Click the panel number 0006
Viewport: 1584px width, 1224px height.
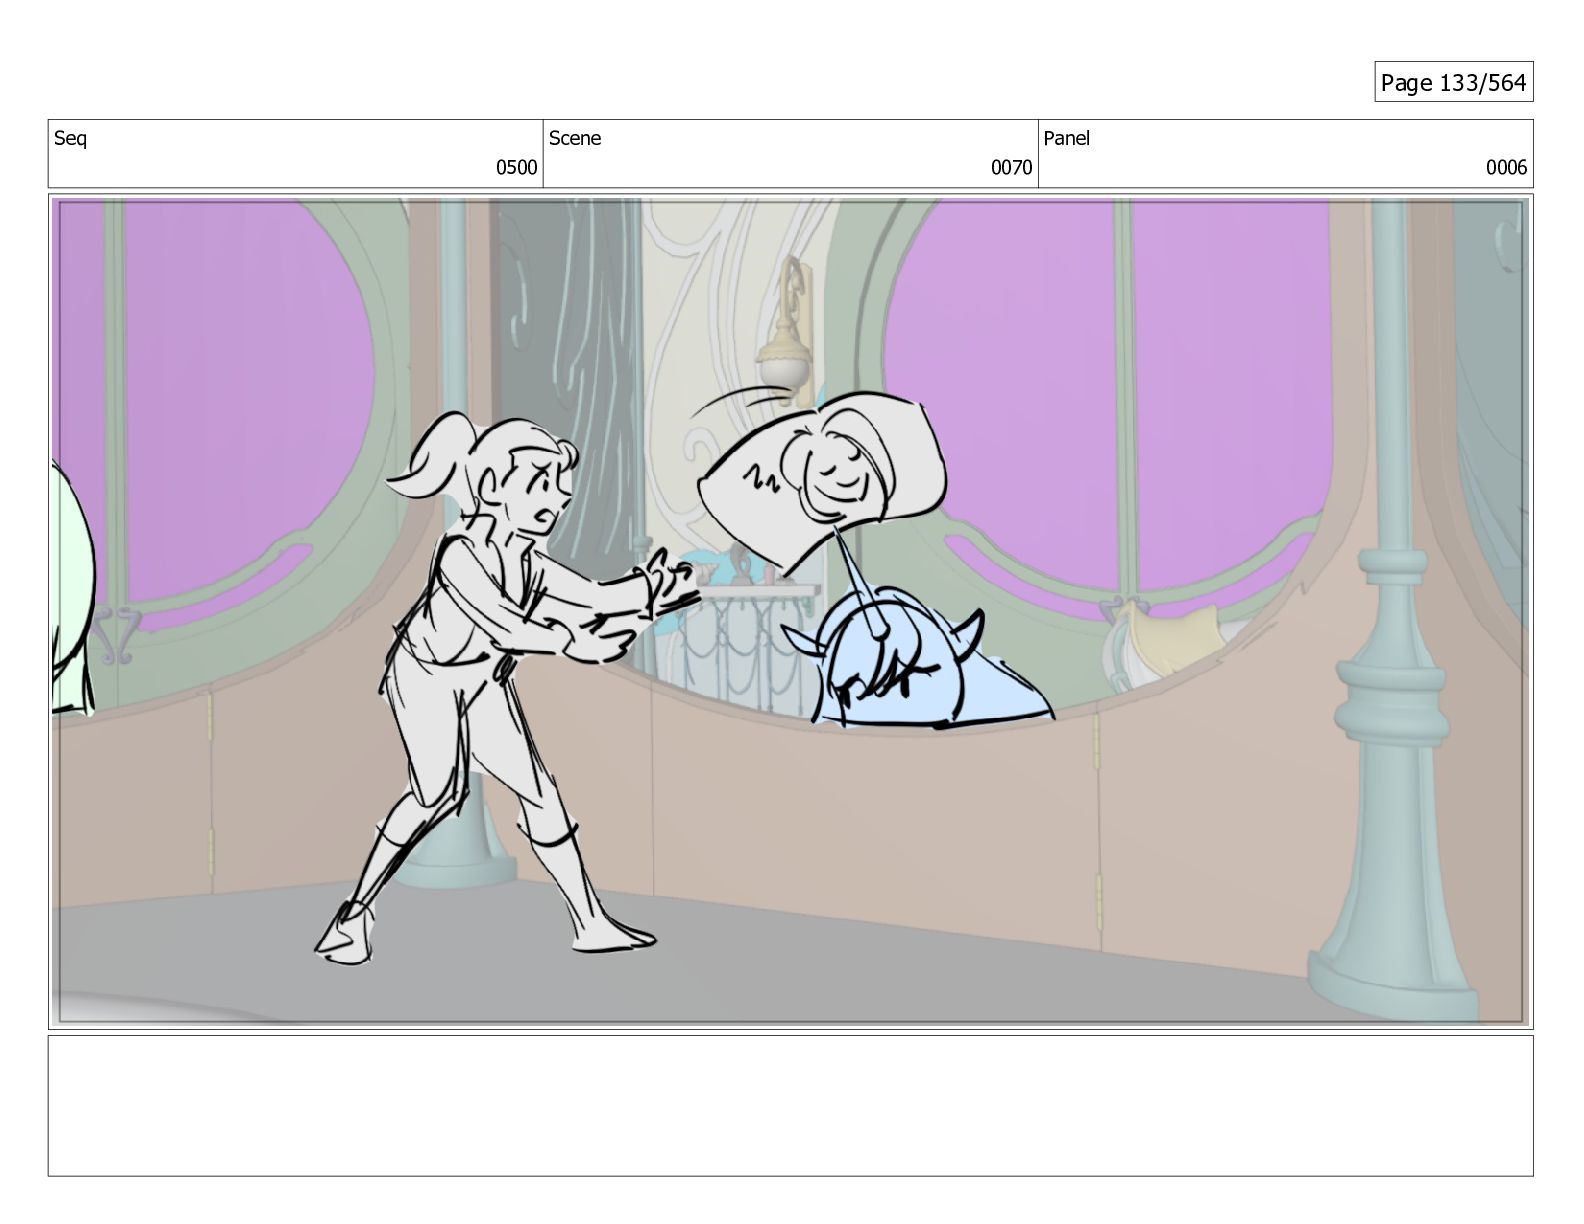(1506, 168)
